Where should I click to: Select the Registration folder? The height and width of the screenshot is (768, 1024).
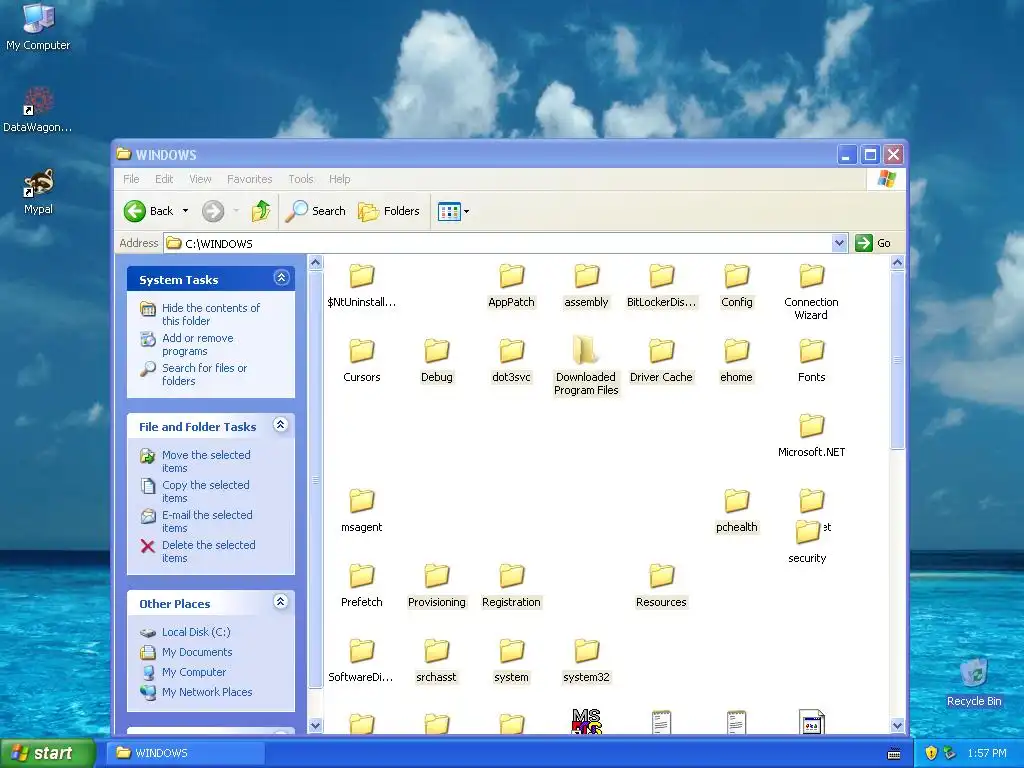click(x=511, y=586)
